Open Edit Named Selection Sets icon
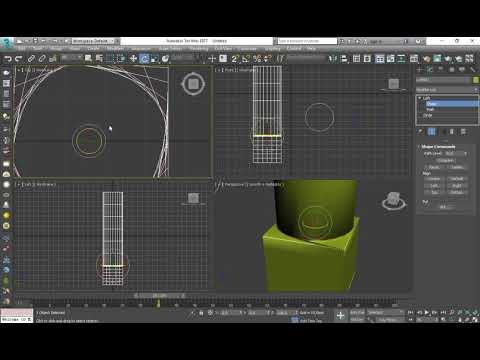This screenshot has height=360, width=480. (280, 59)
